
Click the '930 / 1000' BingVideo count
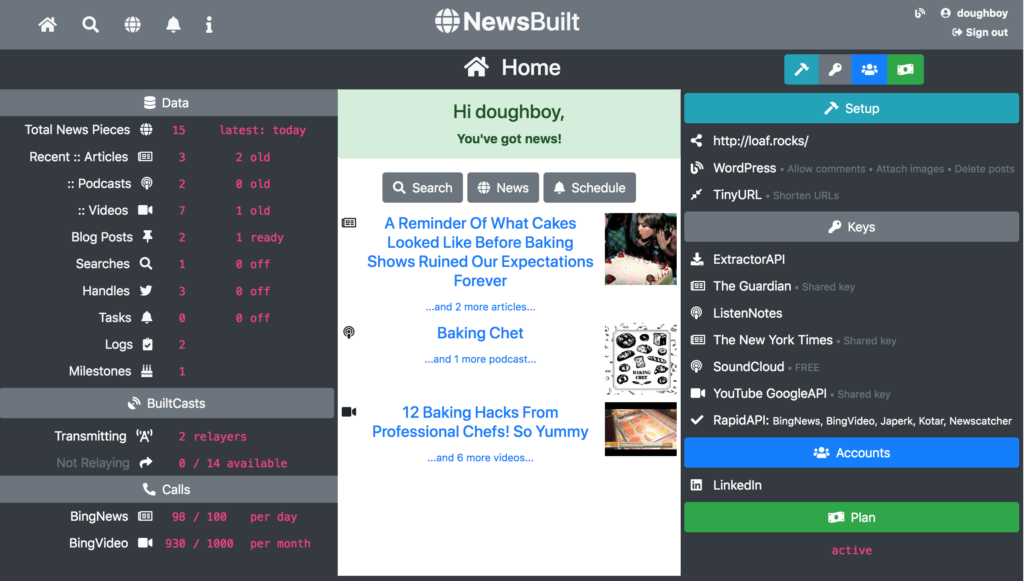199,544
